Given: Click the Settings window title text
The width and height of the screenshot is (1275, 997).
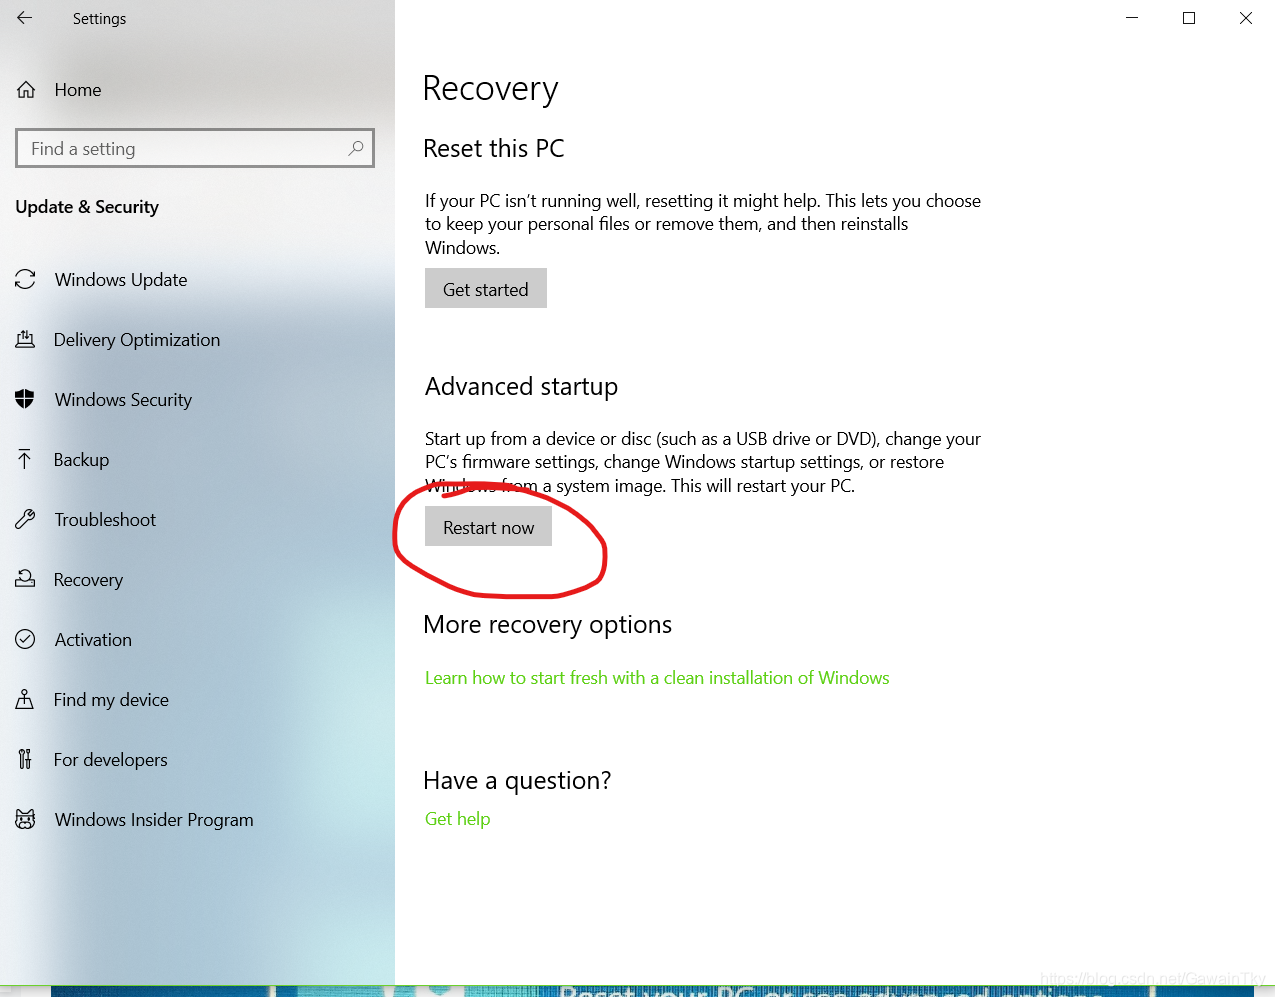Looking at the screenshot, I should [99, 19].
